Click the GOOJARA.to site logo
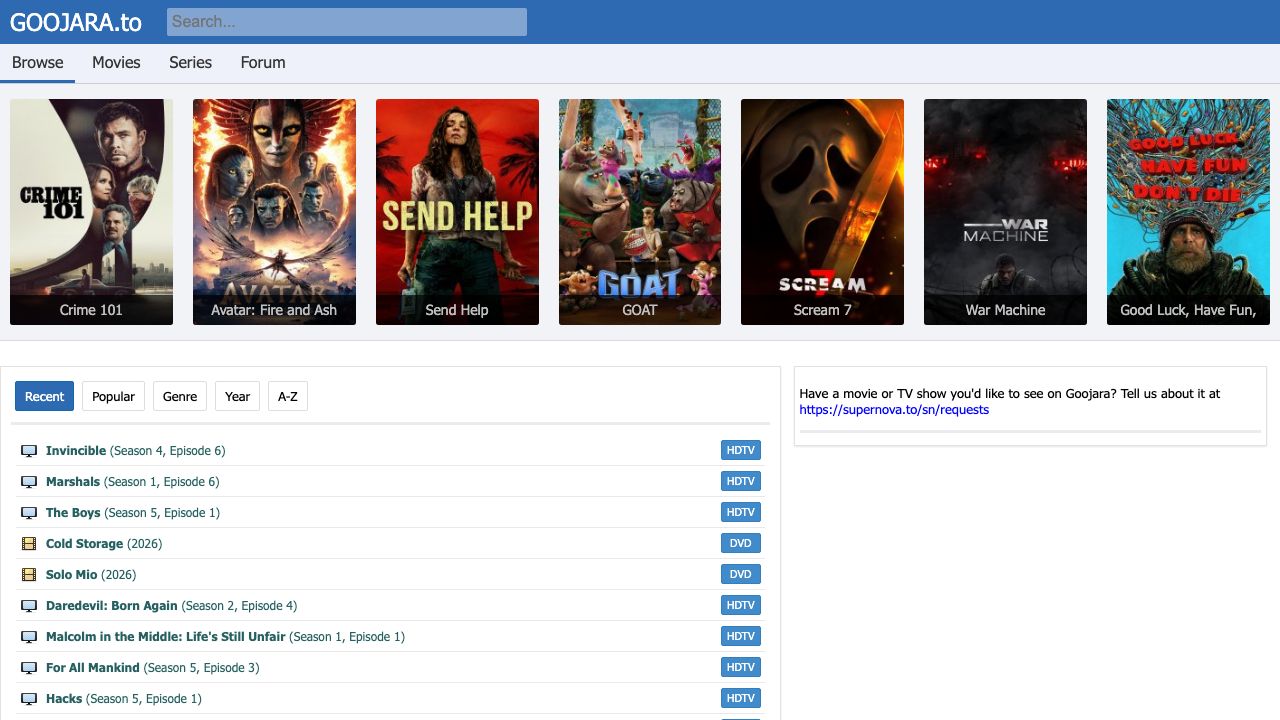The height and width of the screenshot is (720, 1280). coord(76,22)
